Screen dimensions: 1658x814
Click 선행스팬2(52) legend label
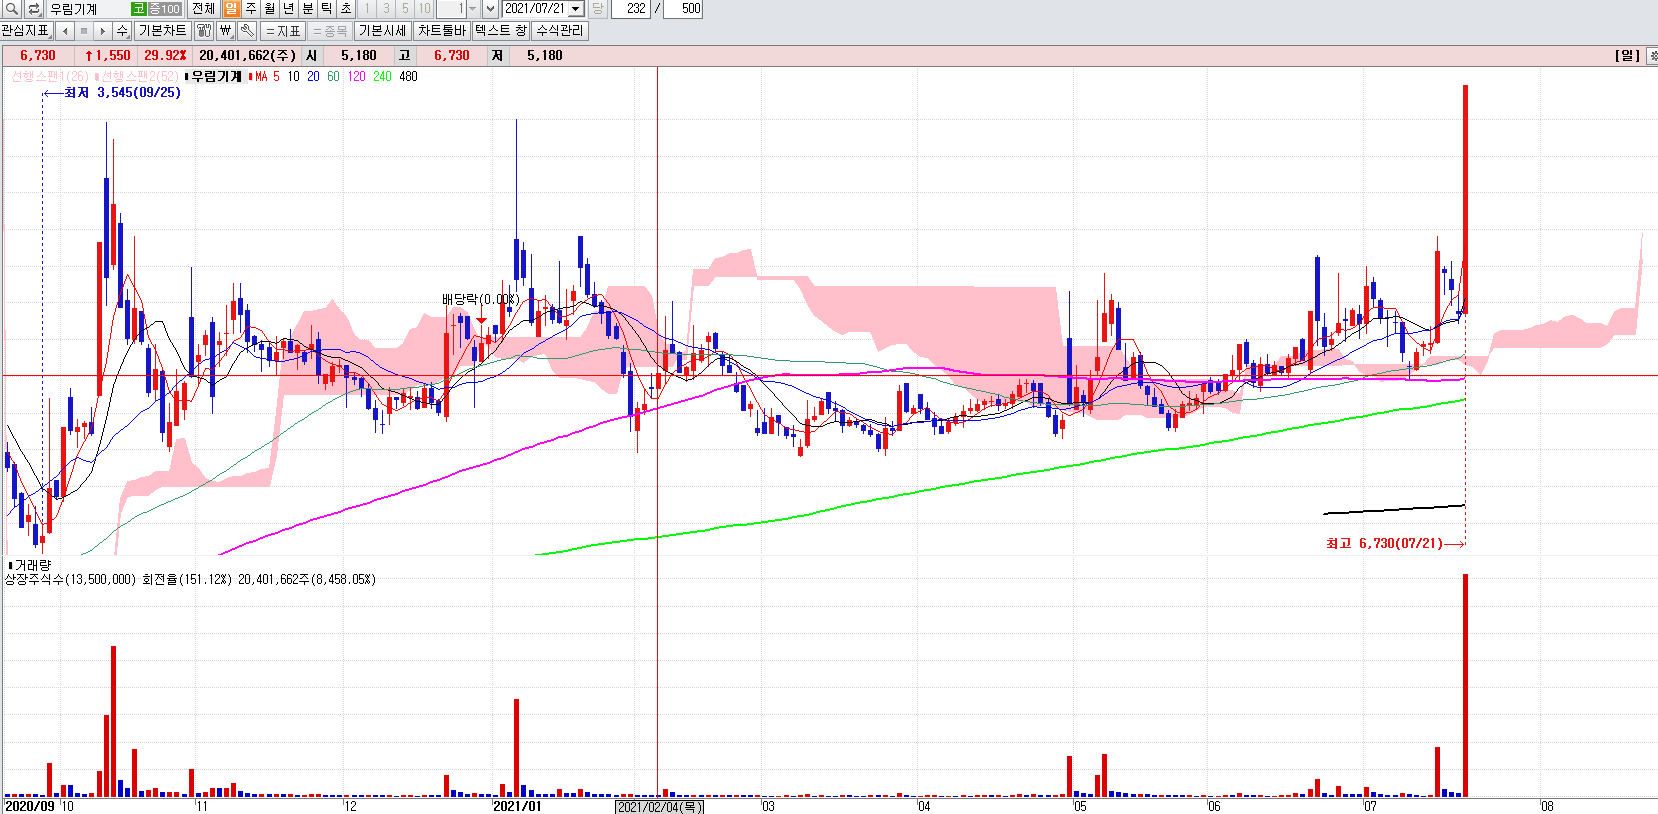139,76
